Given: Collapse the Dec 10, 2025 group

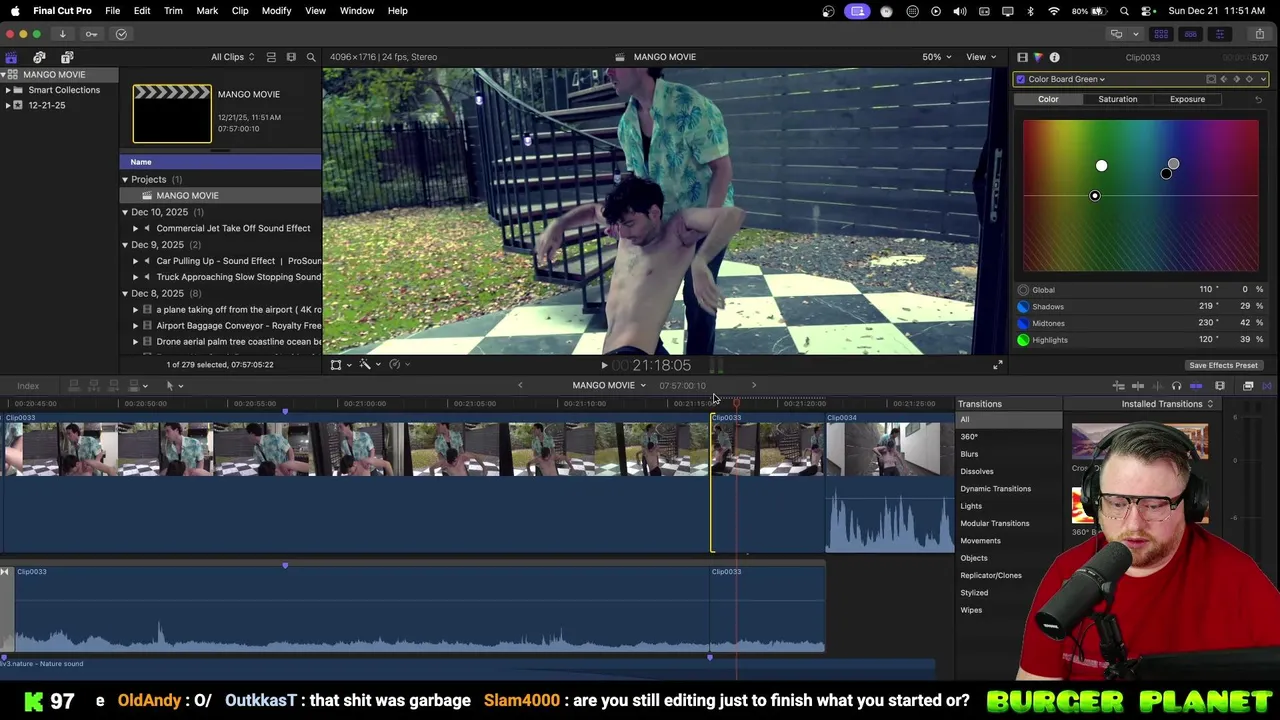Looking at the screenshot, I should (x=125, y=212).
